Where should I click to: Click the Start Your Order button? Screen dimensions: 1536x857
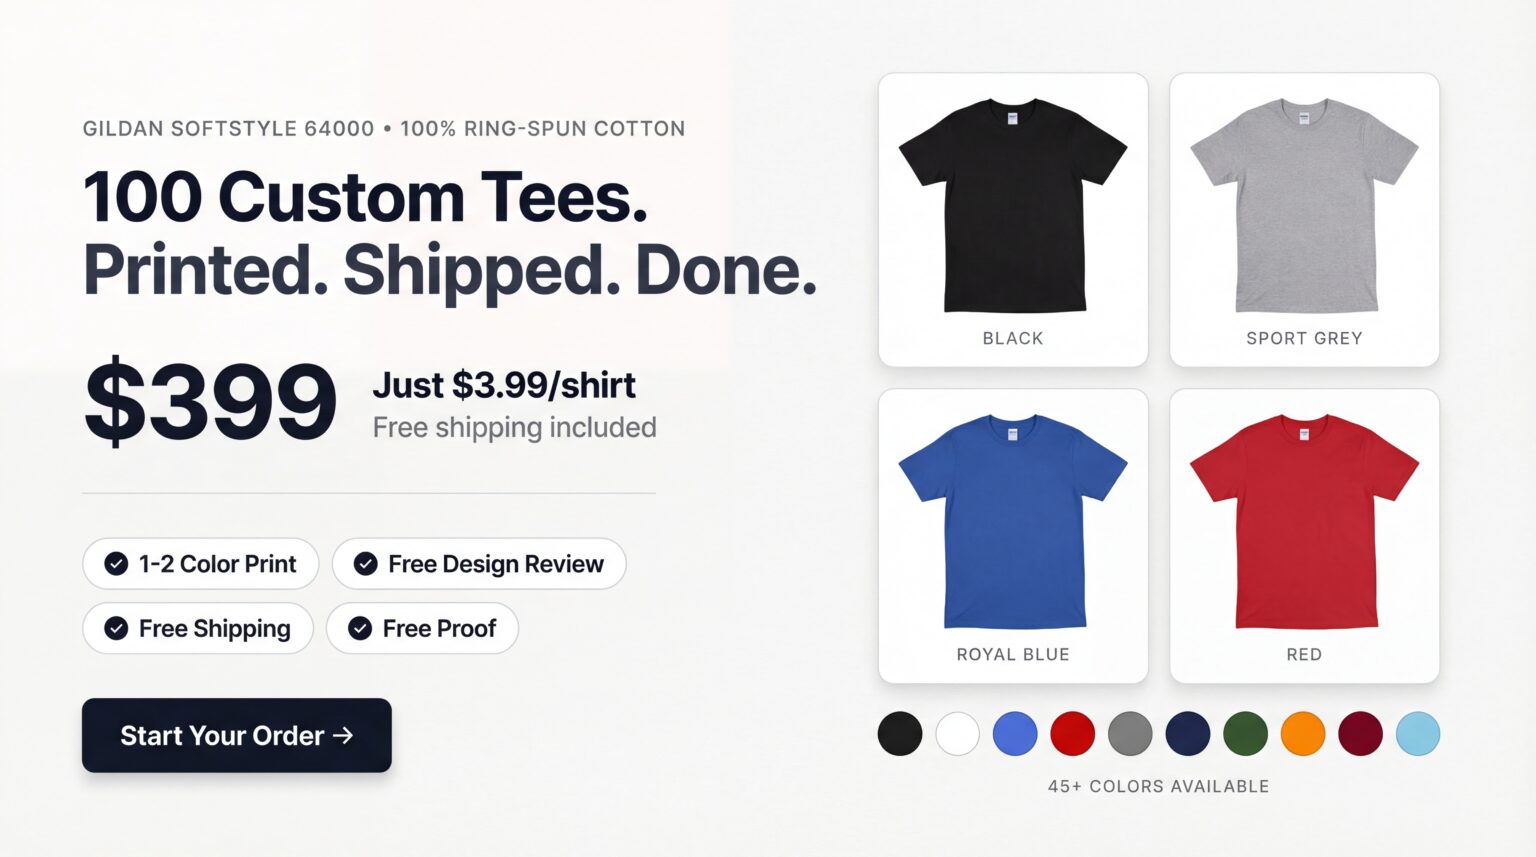coord(237,735)
